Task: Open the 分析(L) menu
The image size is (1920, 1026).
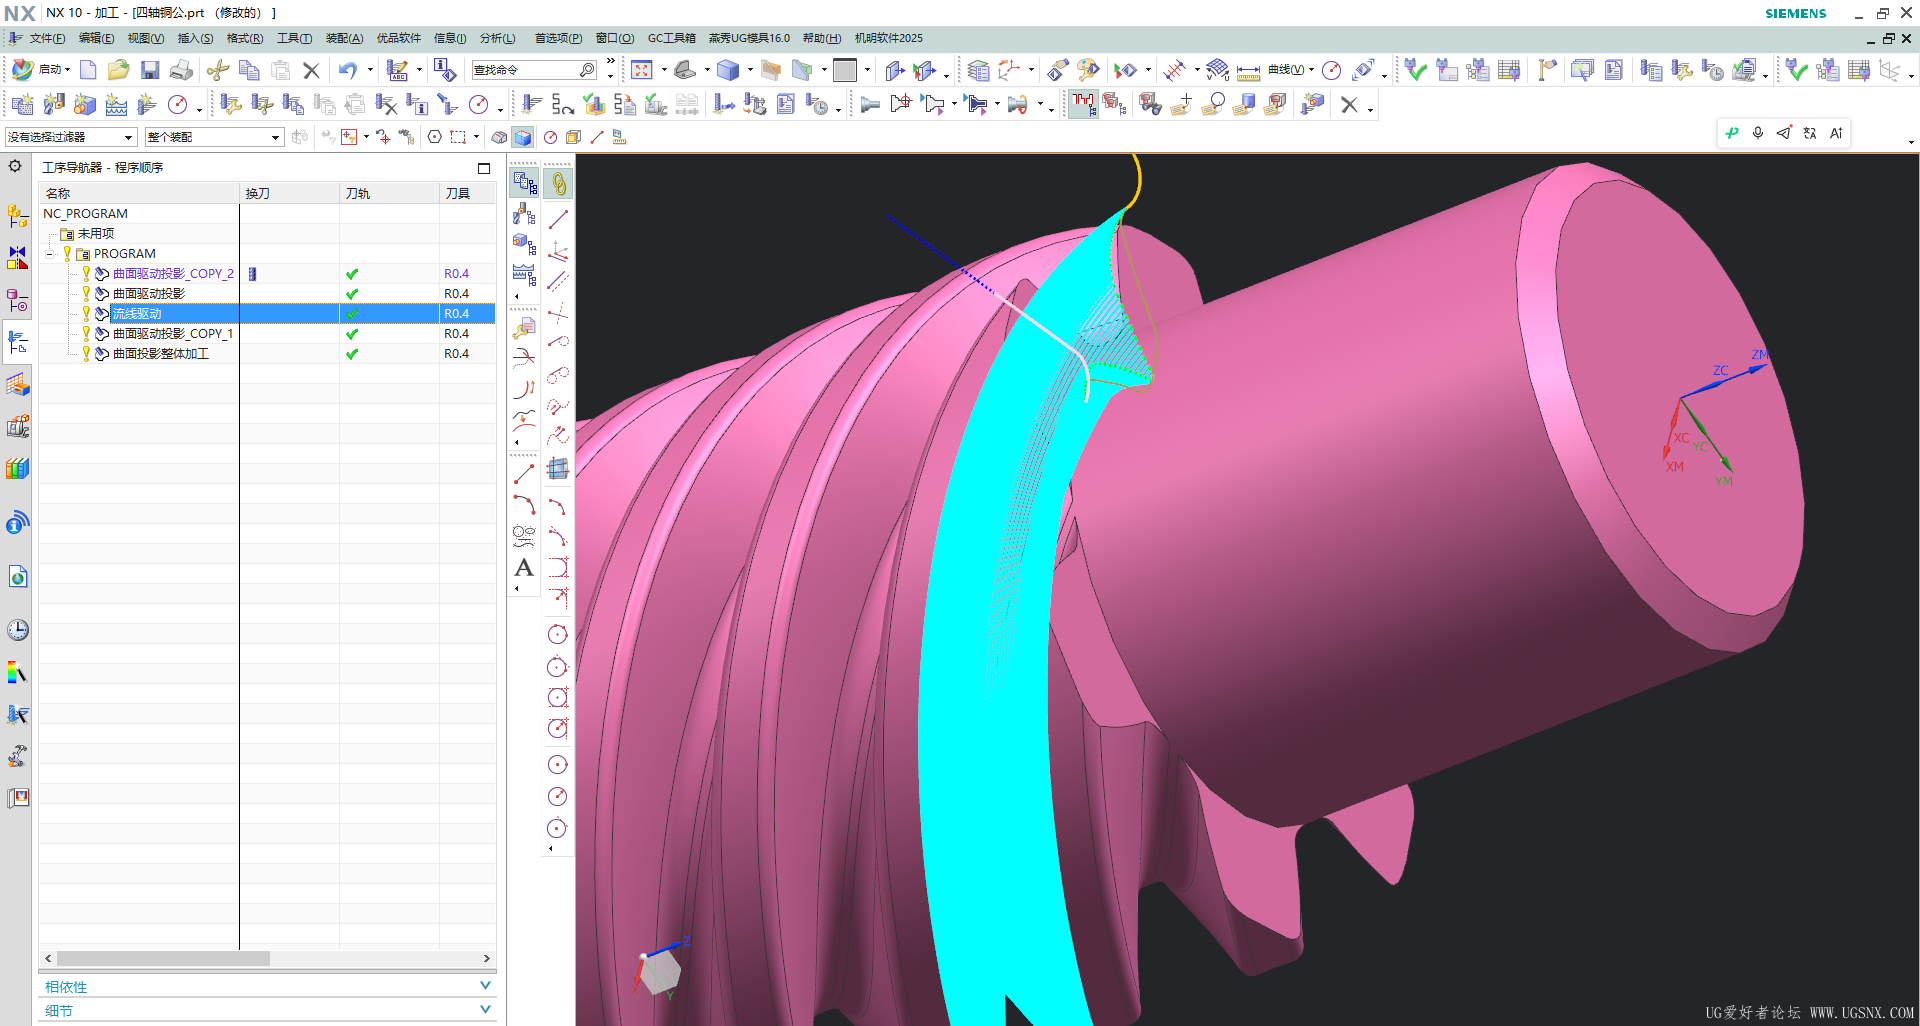Action: point(497,38)
